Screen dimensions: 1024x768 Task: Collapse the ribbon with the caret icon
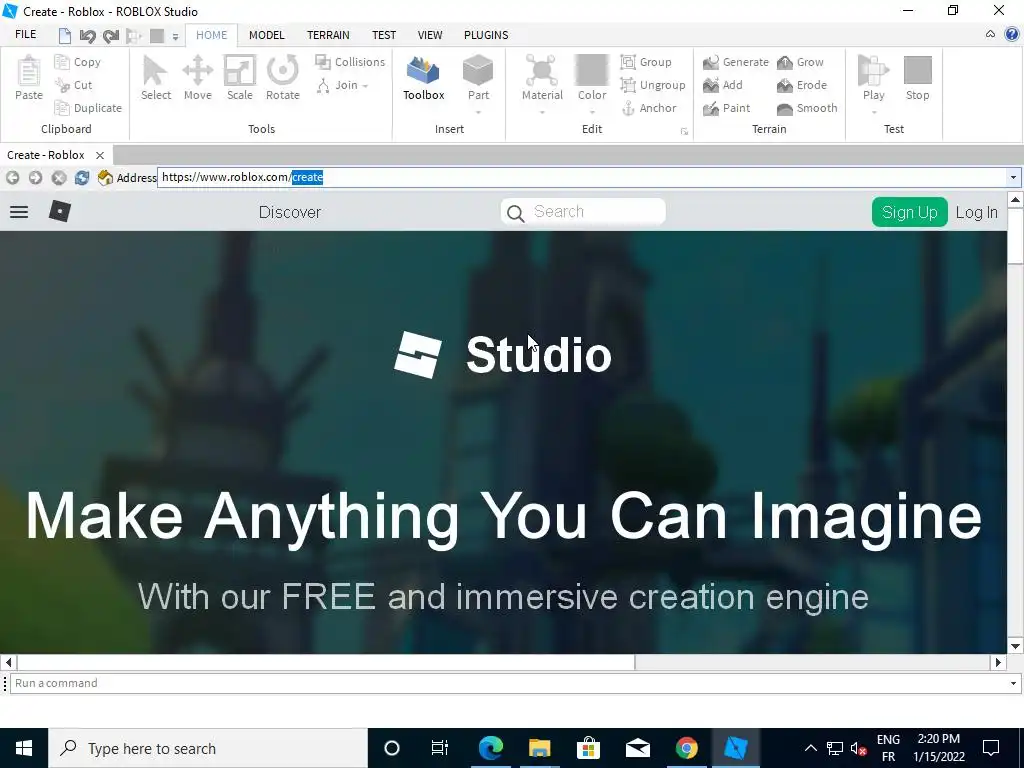tap(990, 35)
